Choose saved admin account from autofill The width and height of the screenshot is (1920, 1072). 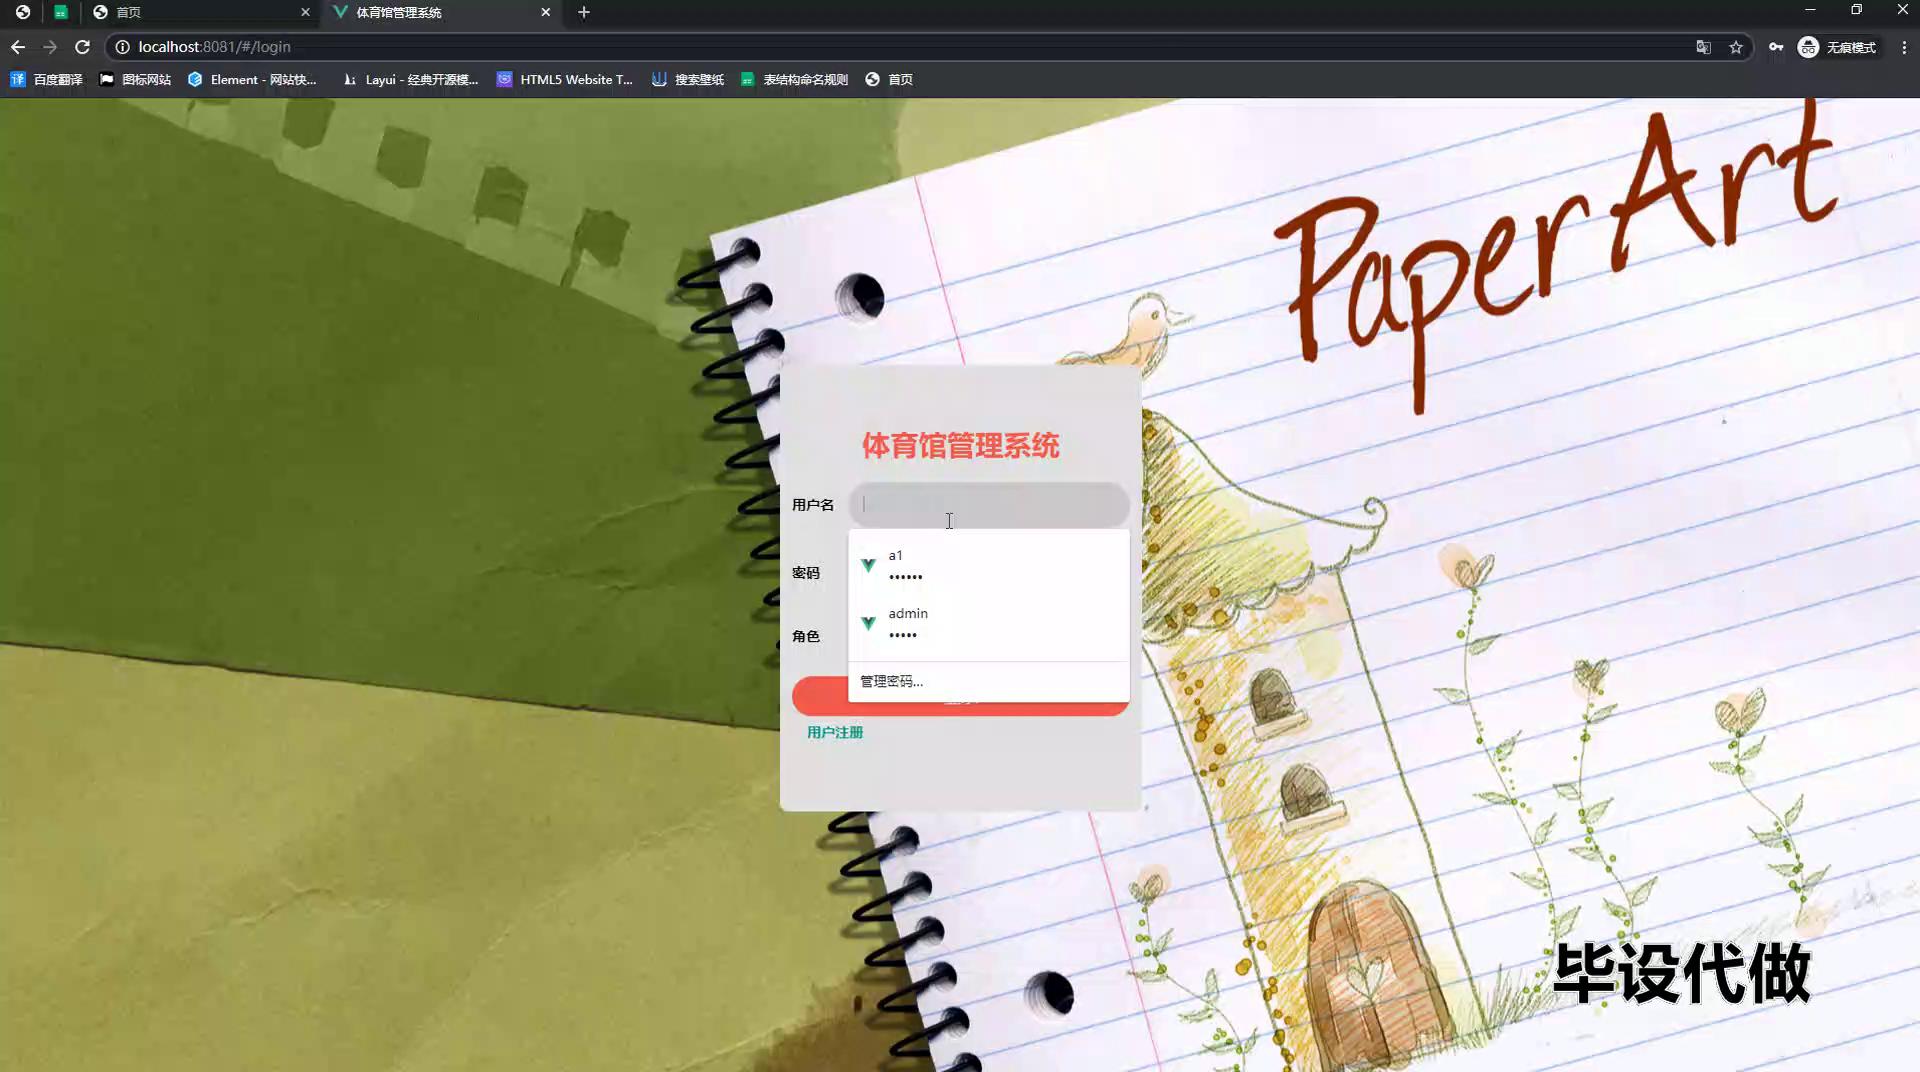988,623
